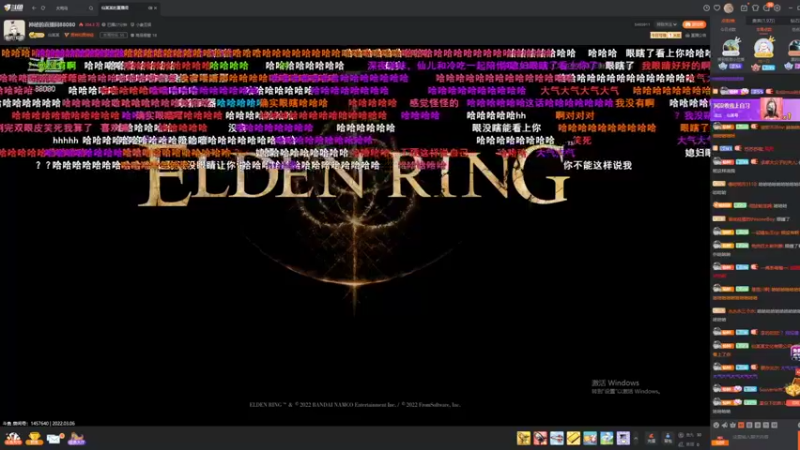Click the rocket icon in chat toolbar

coord(724,425)
